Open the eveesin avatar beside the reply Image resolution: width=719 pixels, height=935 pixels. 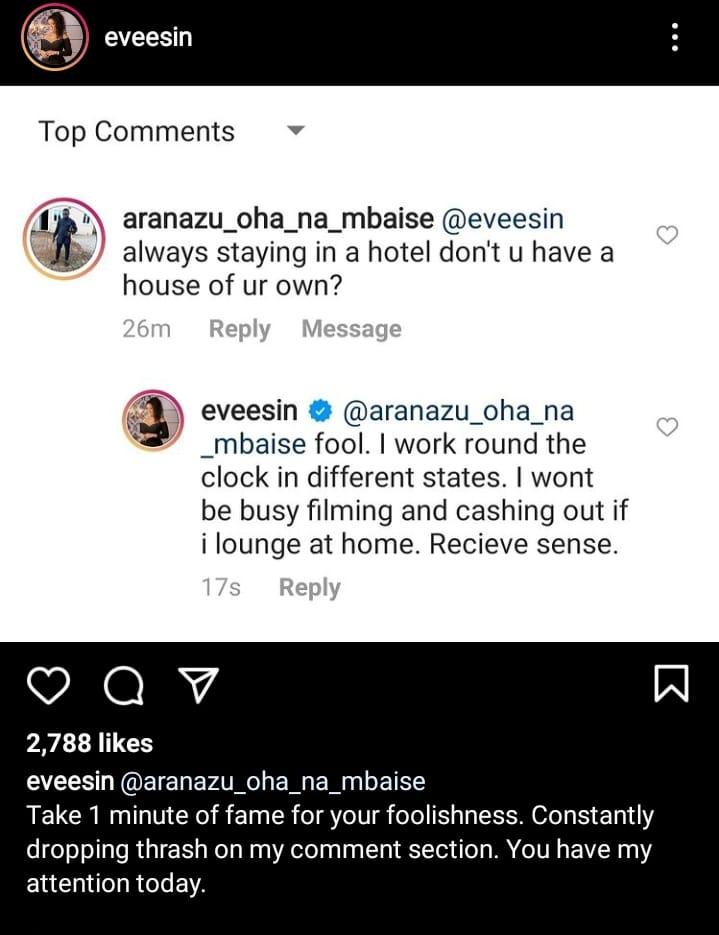pos(153,420)
